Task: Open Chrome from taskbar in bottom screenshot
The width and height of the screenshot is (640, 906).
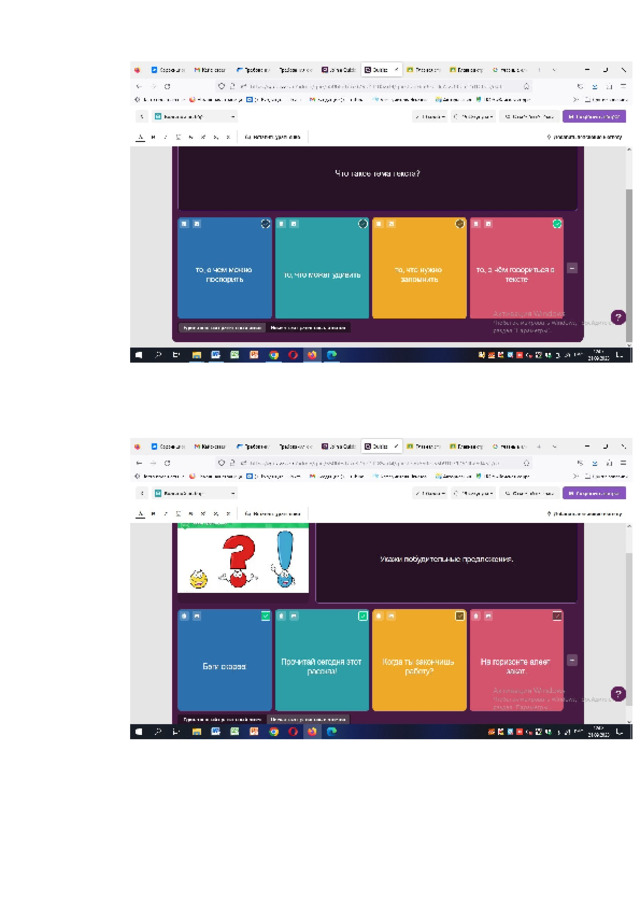Action: coord(274,732)
